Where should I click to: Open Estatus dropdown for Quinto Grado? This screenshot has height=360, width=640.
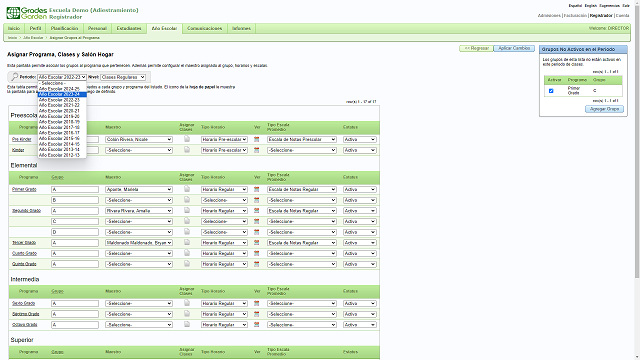click(359, 264)
